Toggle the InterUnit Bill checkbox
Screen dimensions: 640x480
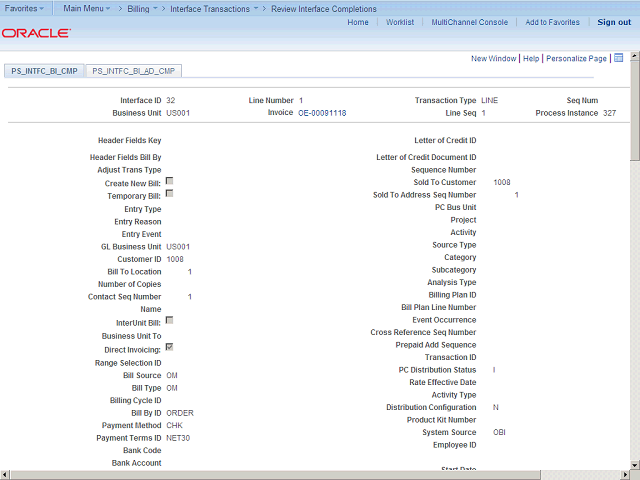169,320
